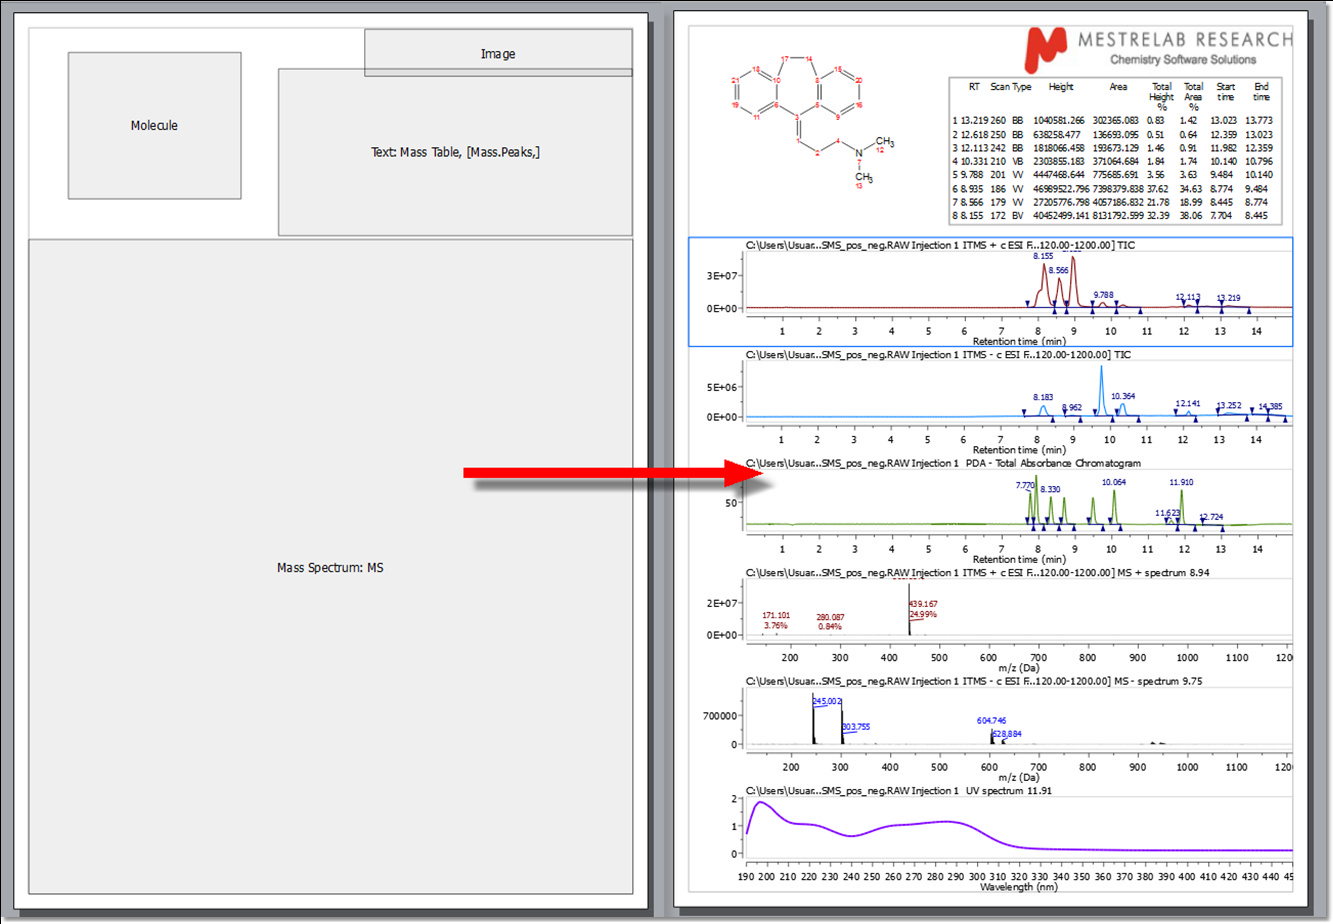Select the Image placeholder box in the template
Viewport: 1333px width, 924px height.
click(498, 53)
